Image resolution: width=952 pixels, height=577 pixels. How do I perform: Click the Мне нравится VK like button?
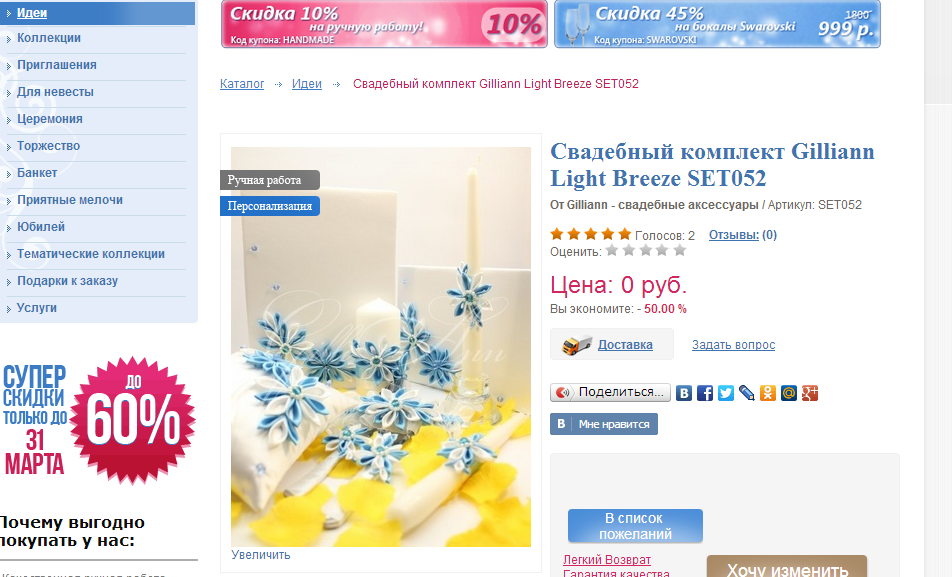coord(604,424)
